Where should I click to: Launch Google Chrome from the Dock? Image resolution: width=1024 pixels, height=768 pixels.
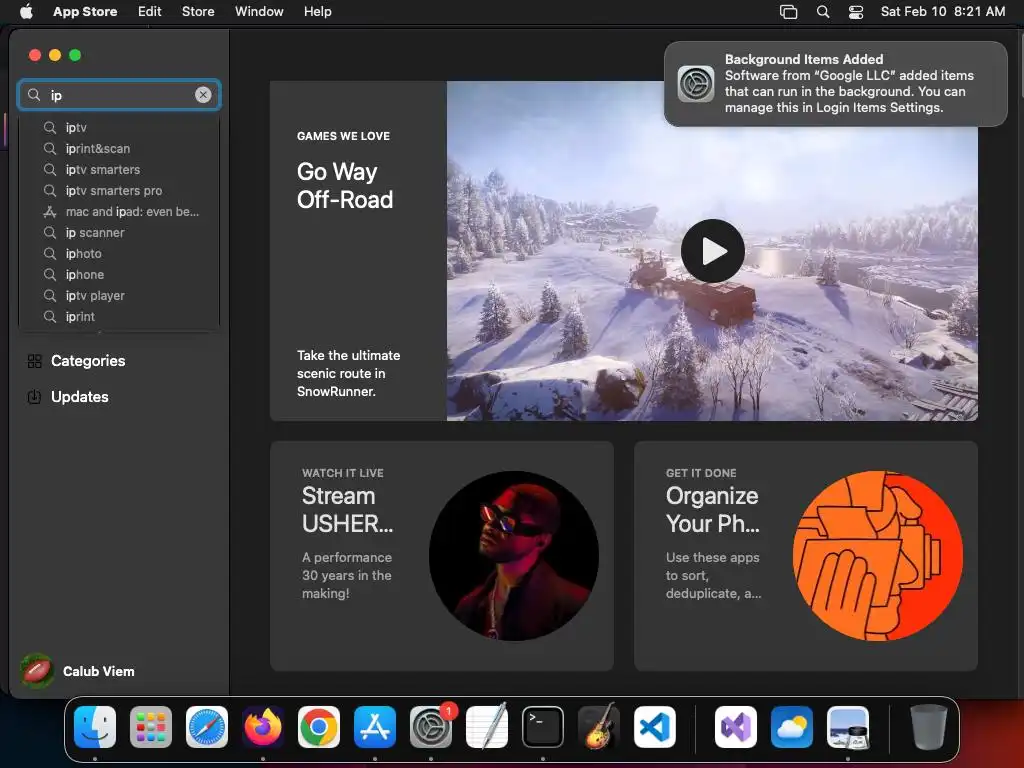[x=319, y=726]
